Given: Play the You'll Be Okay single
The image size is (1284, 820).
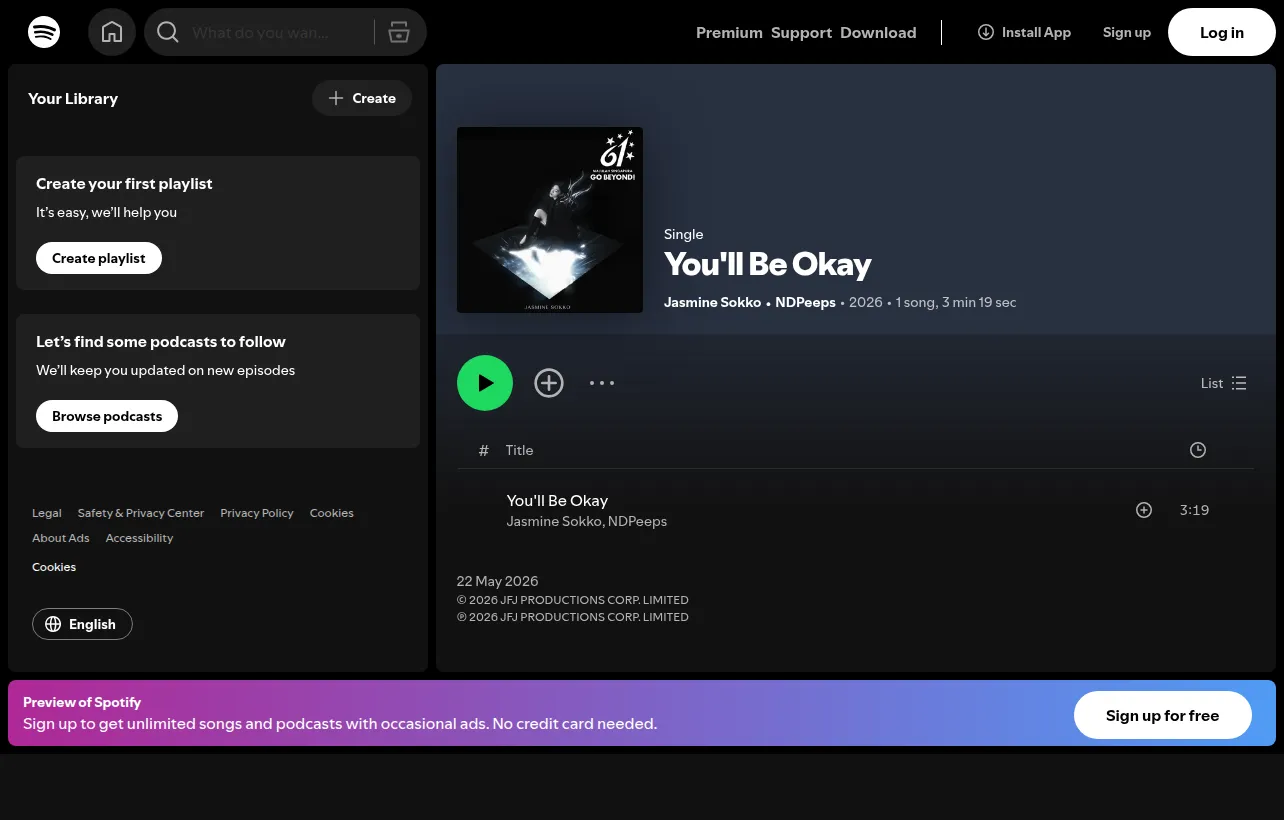Looking at the screenshot, I should 485,383.
